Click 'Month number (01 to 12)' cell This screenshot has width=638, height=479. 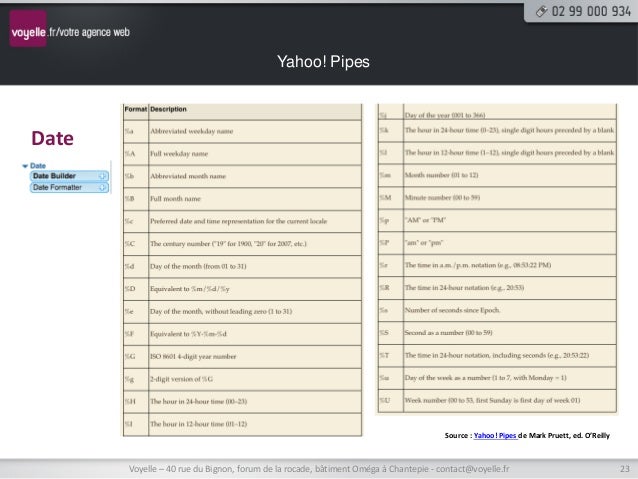coord(510,175)
